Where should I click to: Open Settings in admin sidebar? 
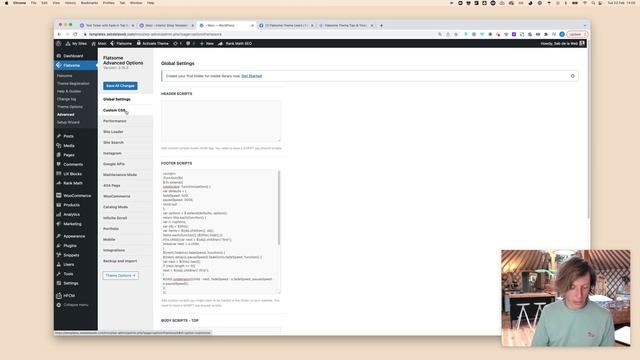[x=71, y=283]
